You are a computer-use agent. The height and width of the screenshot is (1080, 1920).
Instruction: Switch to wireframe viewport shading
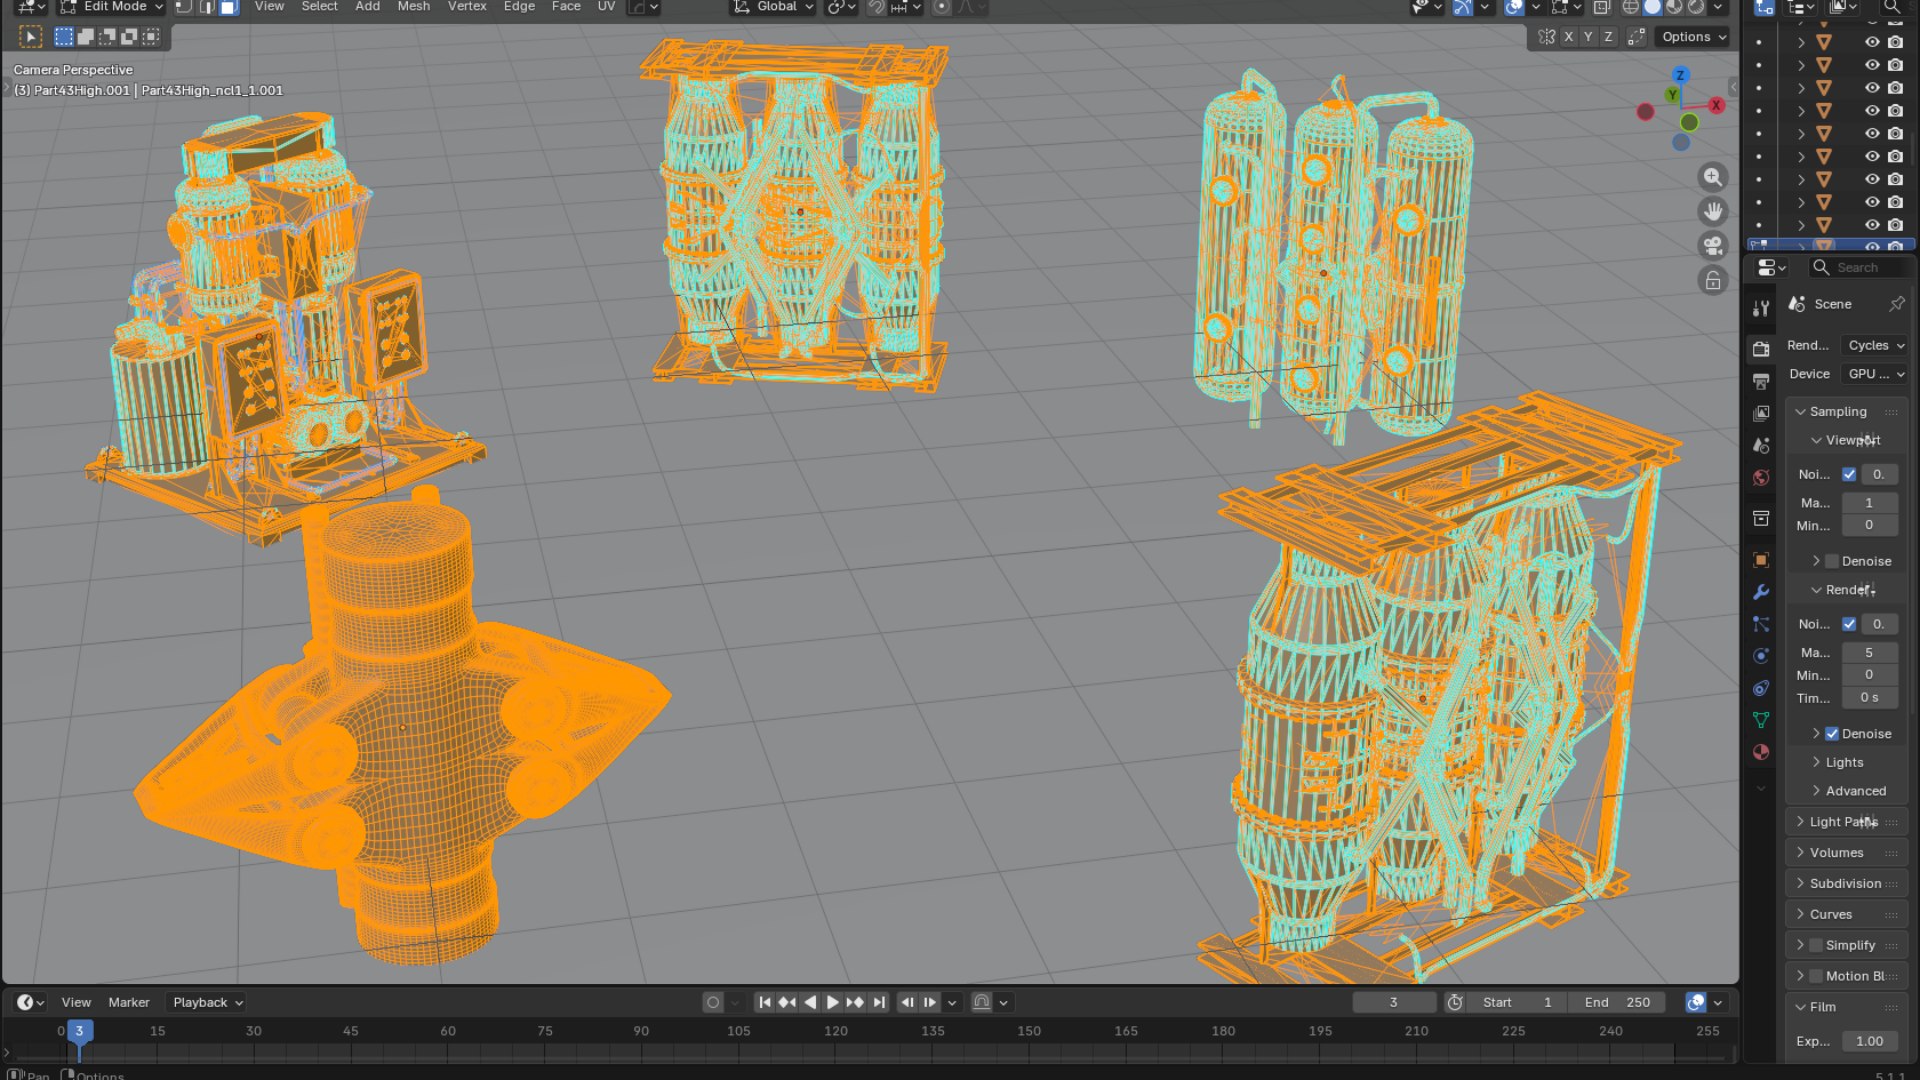pos(1630,7)
